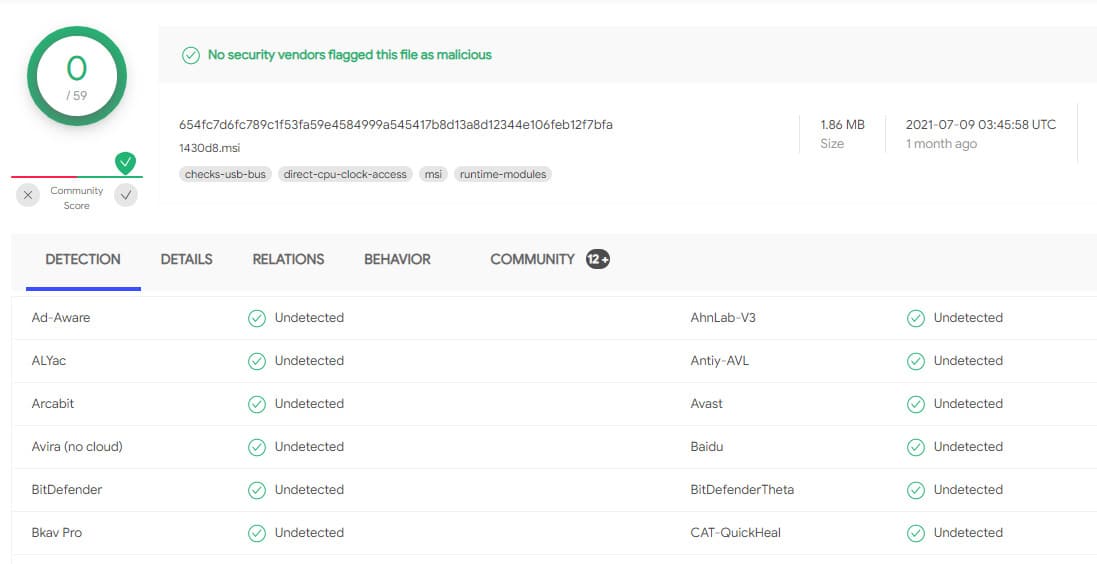The height and width of the screenshot is (564, 1097).
Task: Click the 2021-07-09 03:45:58 UTC timestamp
Action: pyautogui.click(x=981, y=125)
